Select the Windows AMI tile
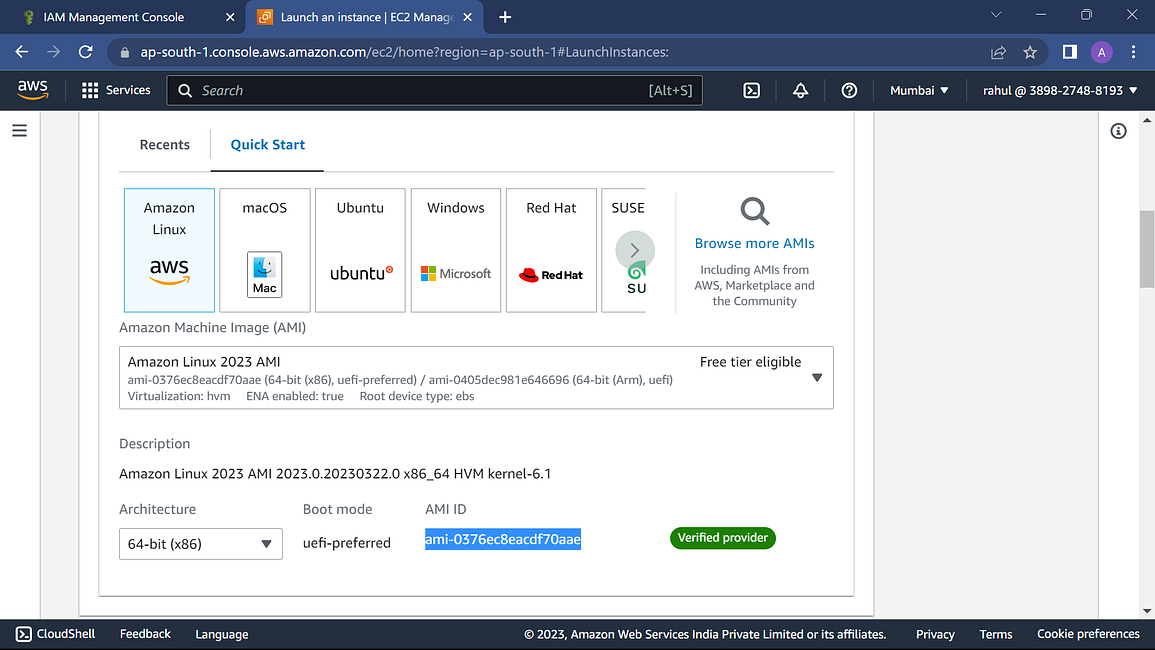This screenshot has width=1155, height=650. click(456, 250)
